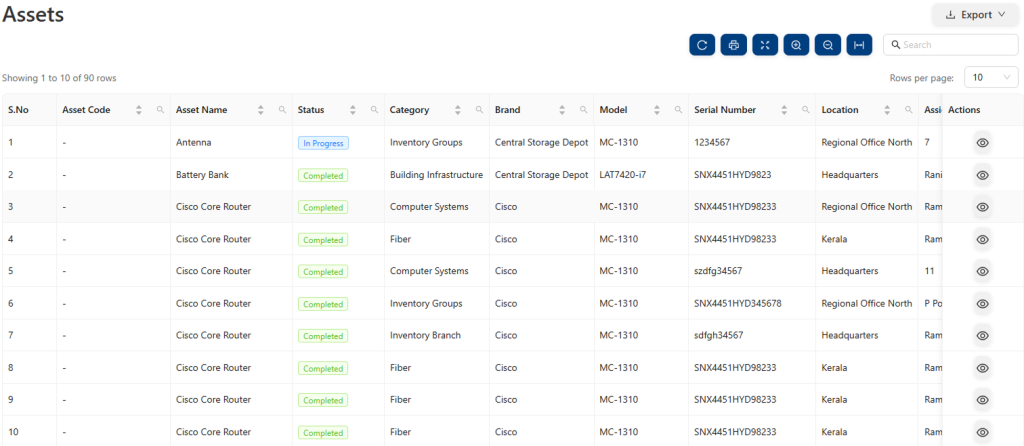
Task: Zoom in using the magnifier plus icon
Action: pos(796,45)
